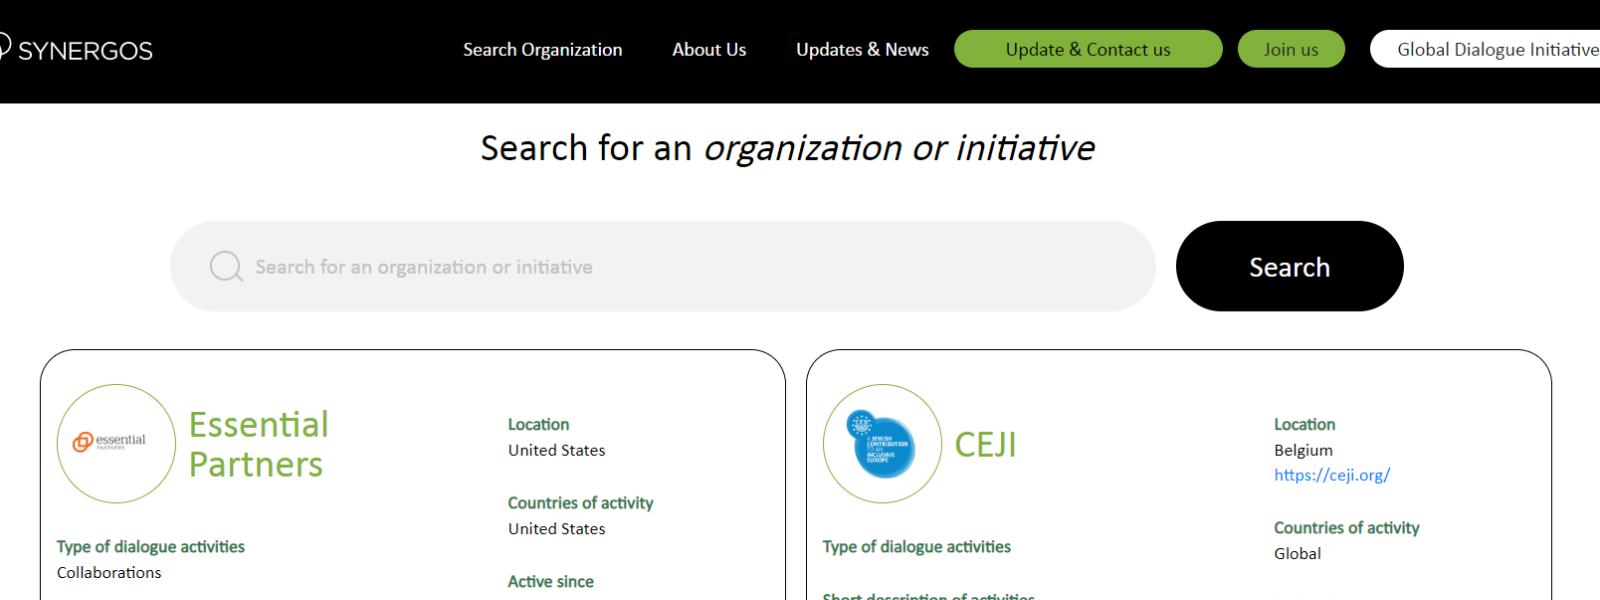Image resolution: width=1600 pixels, height=600 pixels.
Task: Click the Active since label for Essential Partners
Action: 550,581
